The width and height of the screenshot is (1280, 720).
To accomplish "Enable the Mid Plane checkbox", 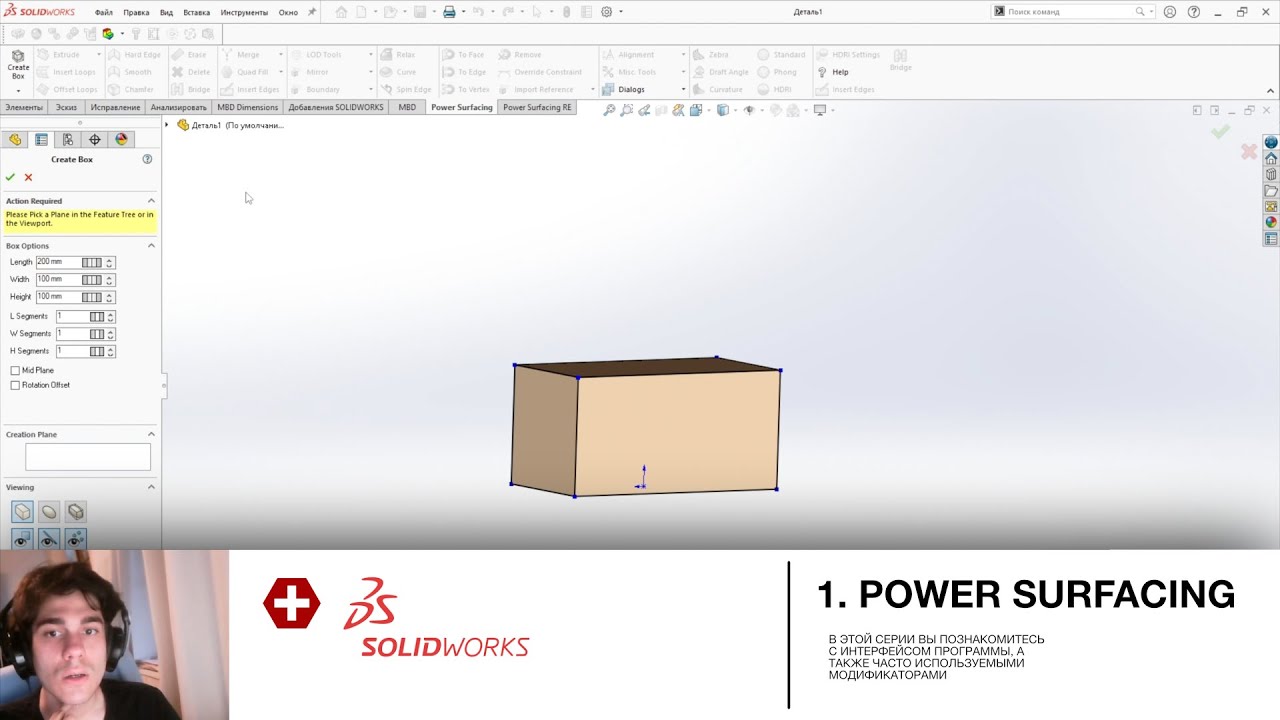I will coord(15,370).
